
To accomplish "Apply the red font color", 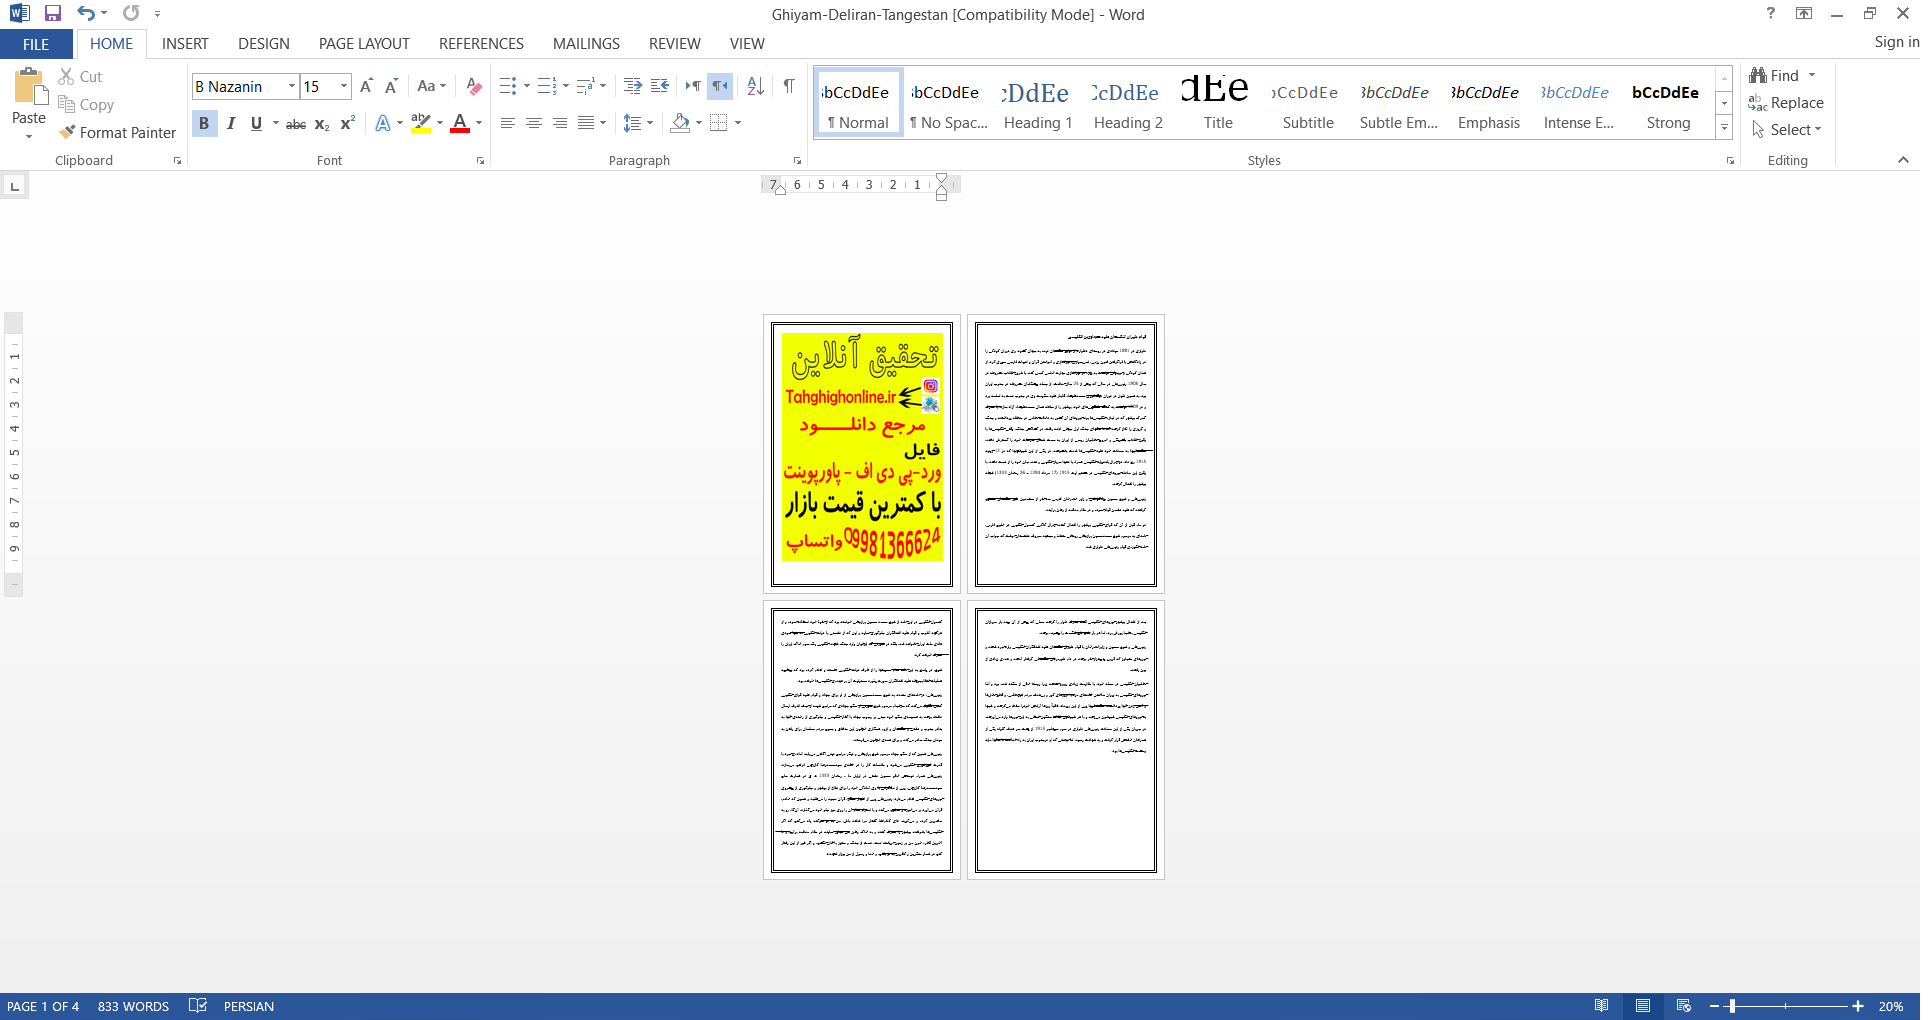I will tap(460, 123).
